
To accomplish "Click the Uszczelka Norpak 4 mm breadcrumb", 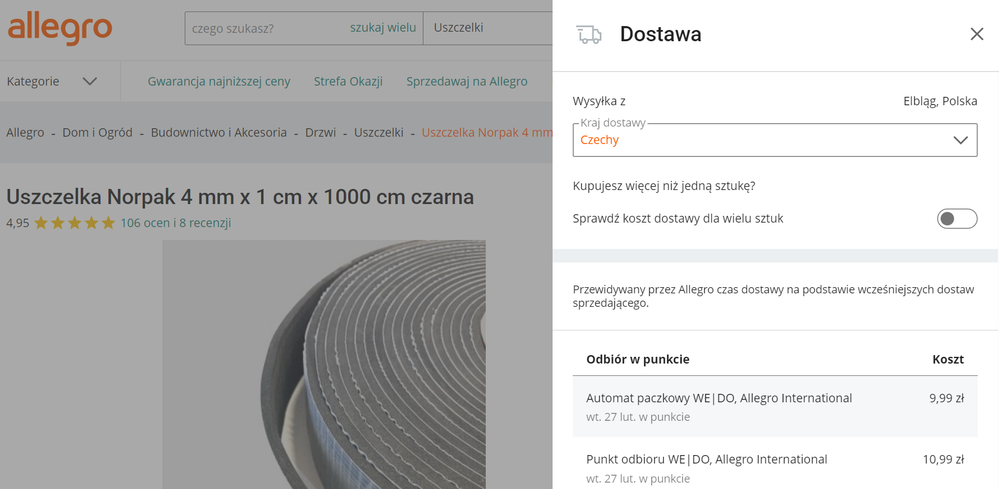I will (487, 132).
